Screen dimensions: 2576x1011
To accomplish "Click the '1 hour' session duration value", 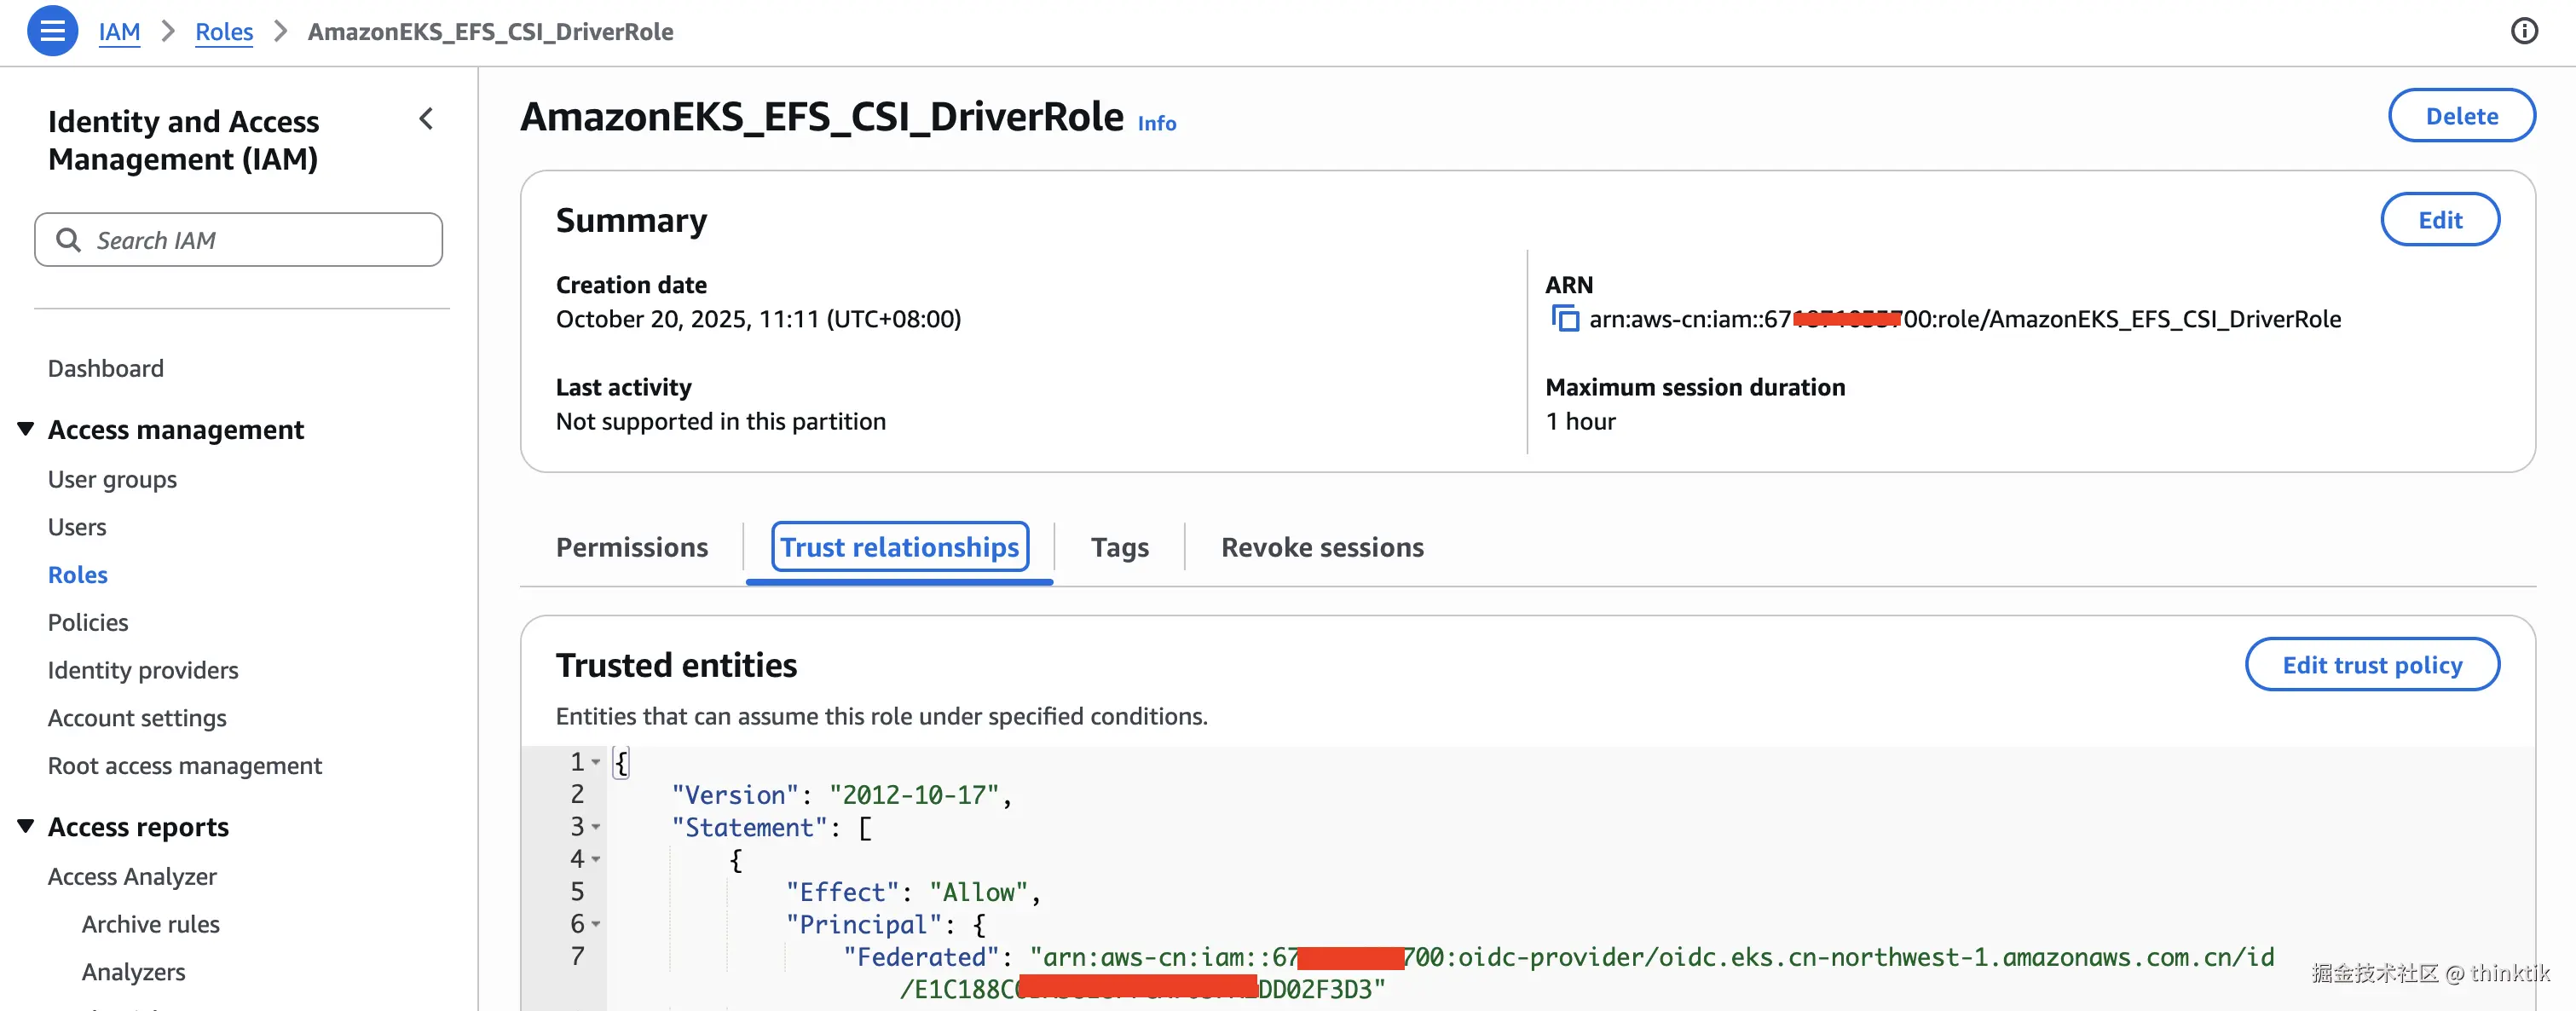I will [x=1580, y=421].
